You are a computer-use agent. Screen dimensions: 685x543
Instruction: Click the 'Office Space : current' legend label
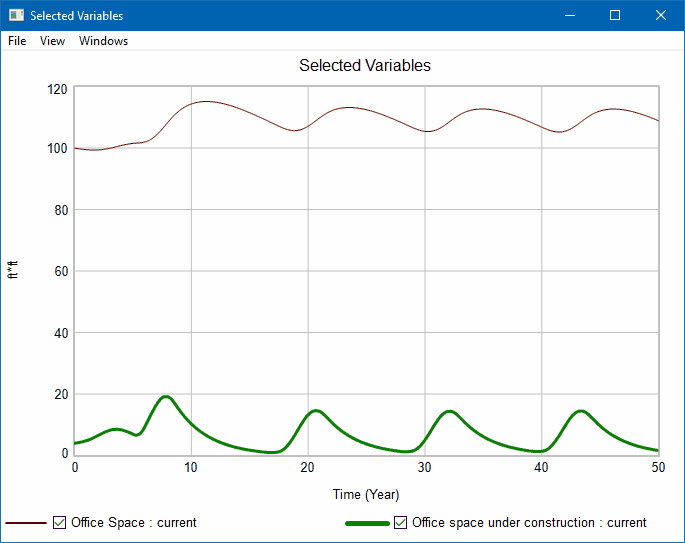133,522
